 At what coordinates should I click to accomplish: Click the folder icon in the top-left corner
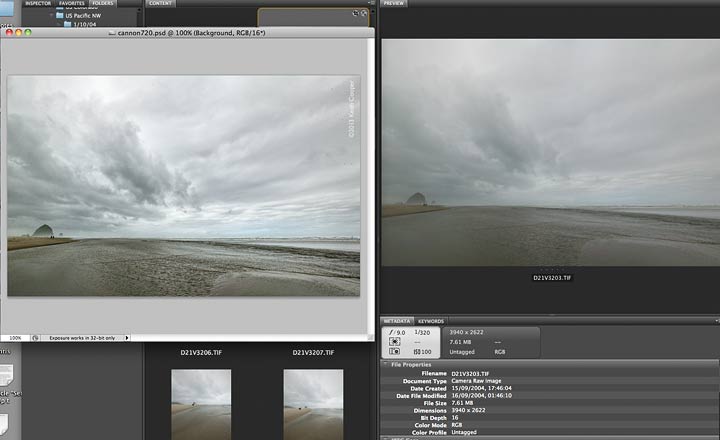pos(7,9)
